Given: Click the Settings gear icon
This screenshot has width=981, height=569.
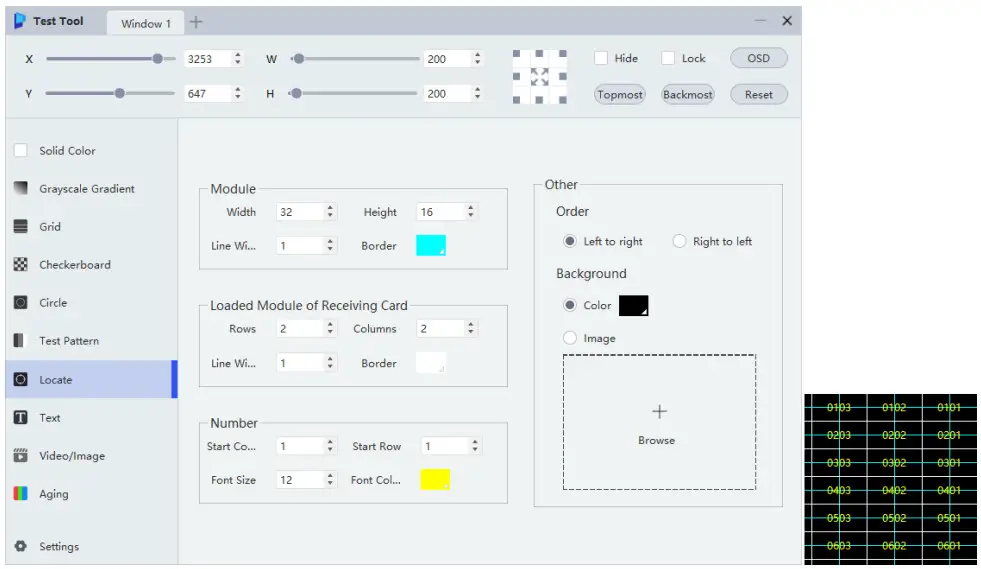Looking at the screenshot, I should pyautogui.click(x=21, y=546).
